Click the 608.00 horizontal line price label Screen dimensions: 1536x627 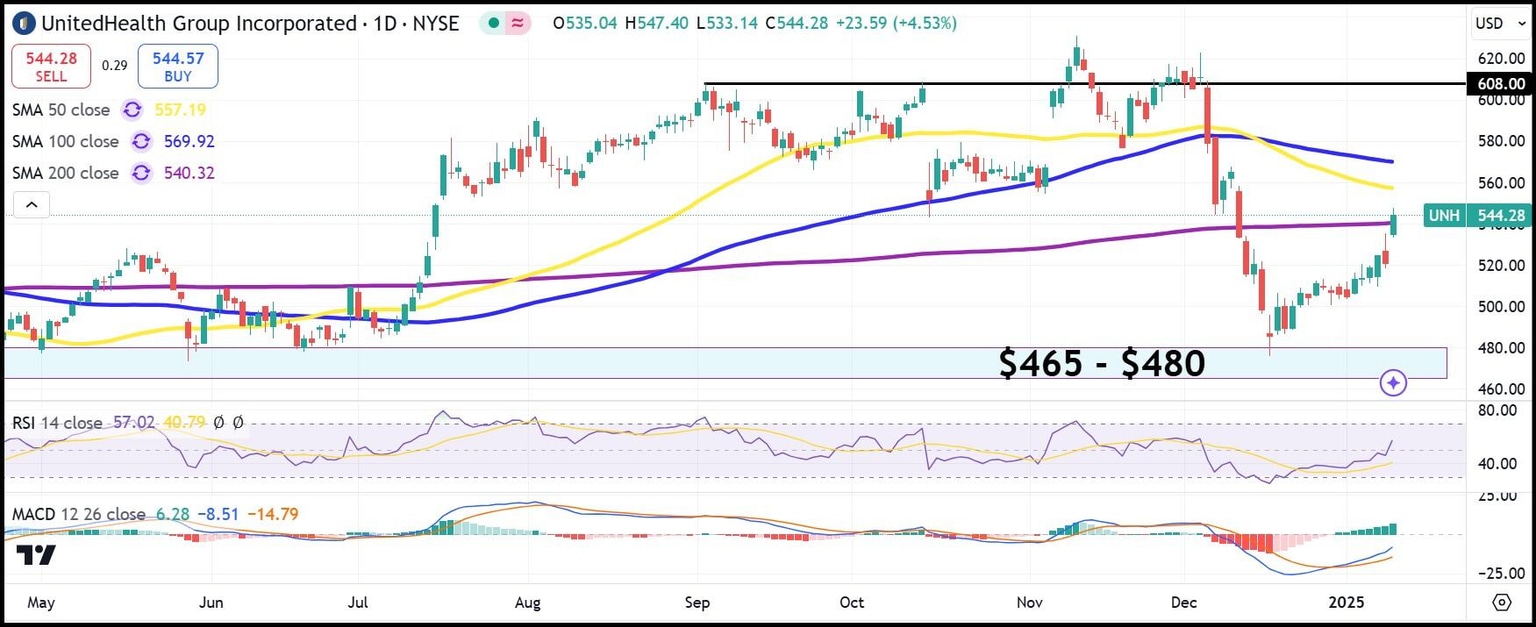click(x=1500, y=84)
